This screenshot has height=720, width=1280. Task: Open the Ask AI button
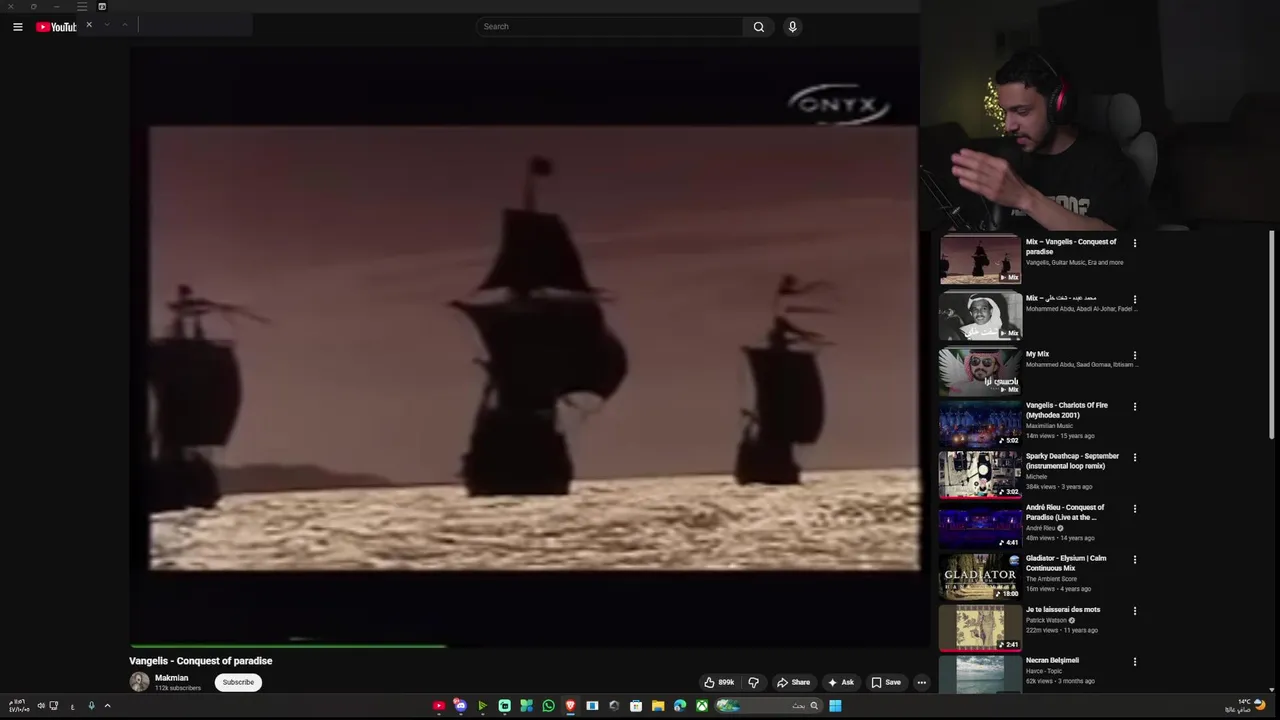(840, 682)
